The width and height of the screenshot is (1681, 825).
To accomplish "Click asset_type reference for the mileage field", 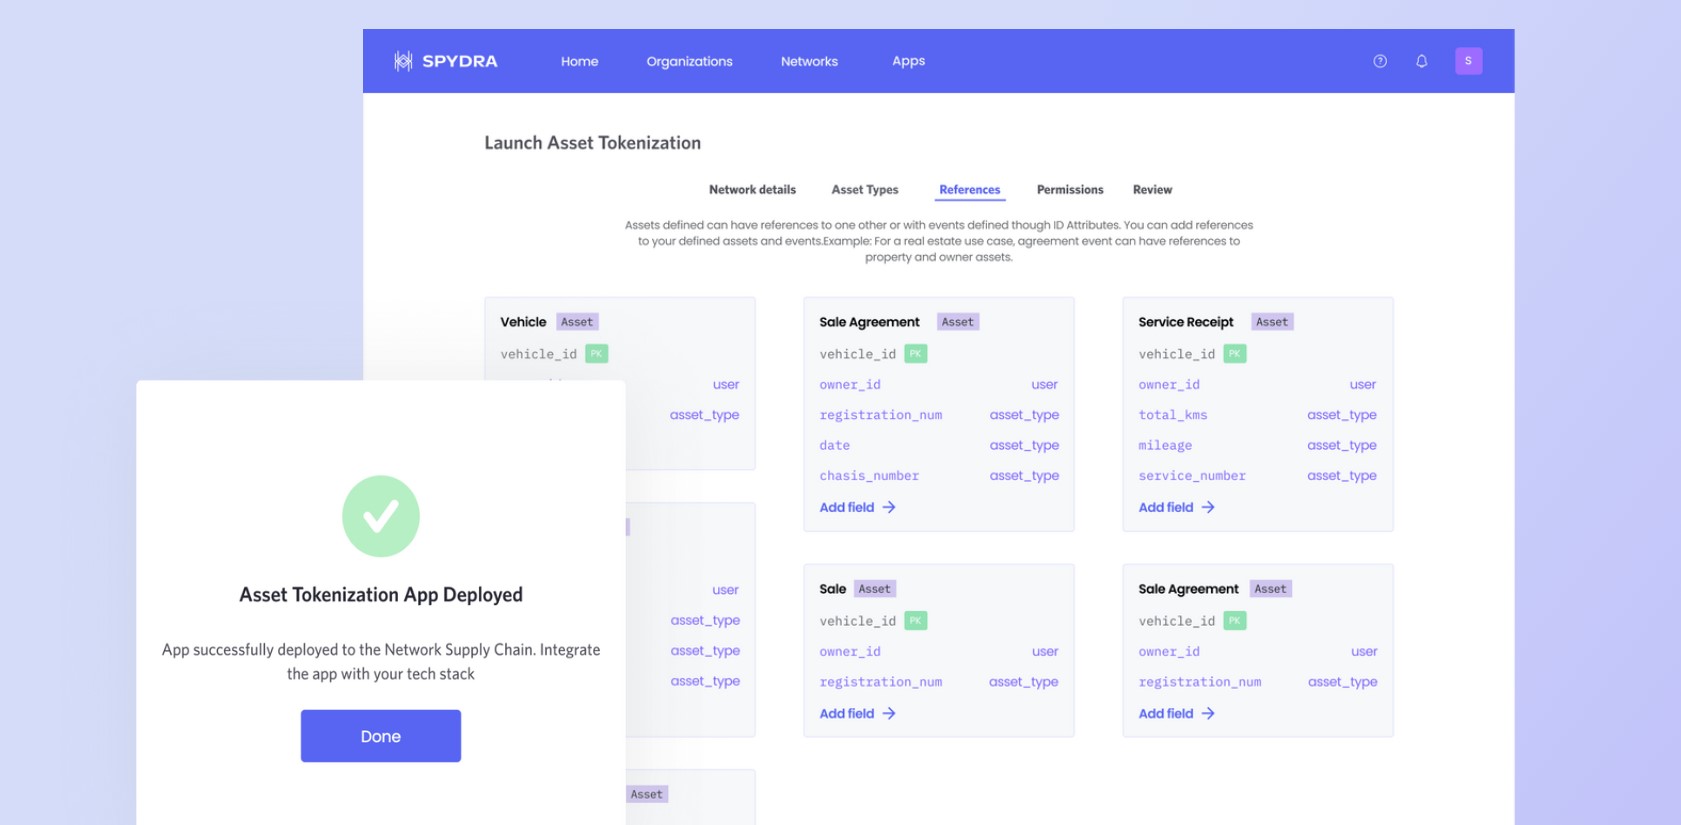I will (1342, 445).
